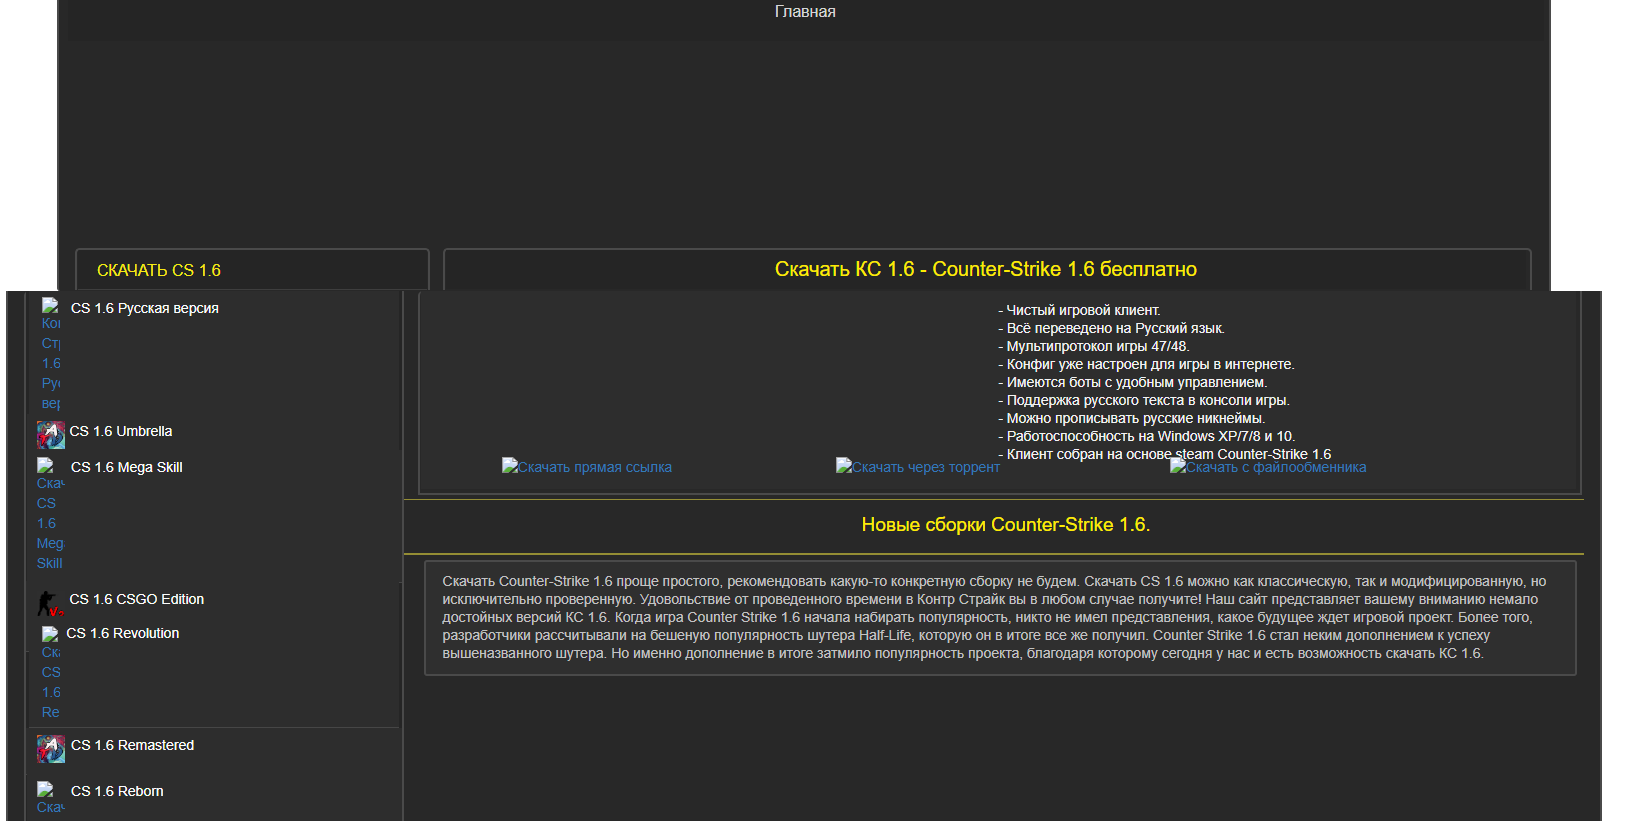The width and height of the screenshot is (1629, 821).
Task: Open CS 1.6 Remastered link
Action: point(133,745)
